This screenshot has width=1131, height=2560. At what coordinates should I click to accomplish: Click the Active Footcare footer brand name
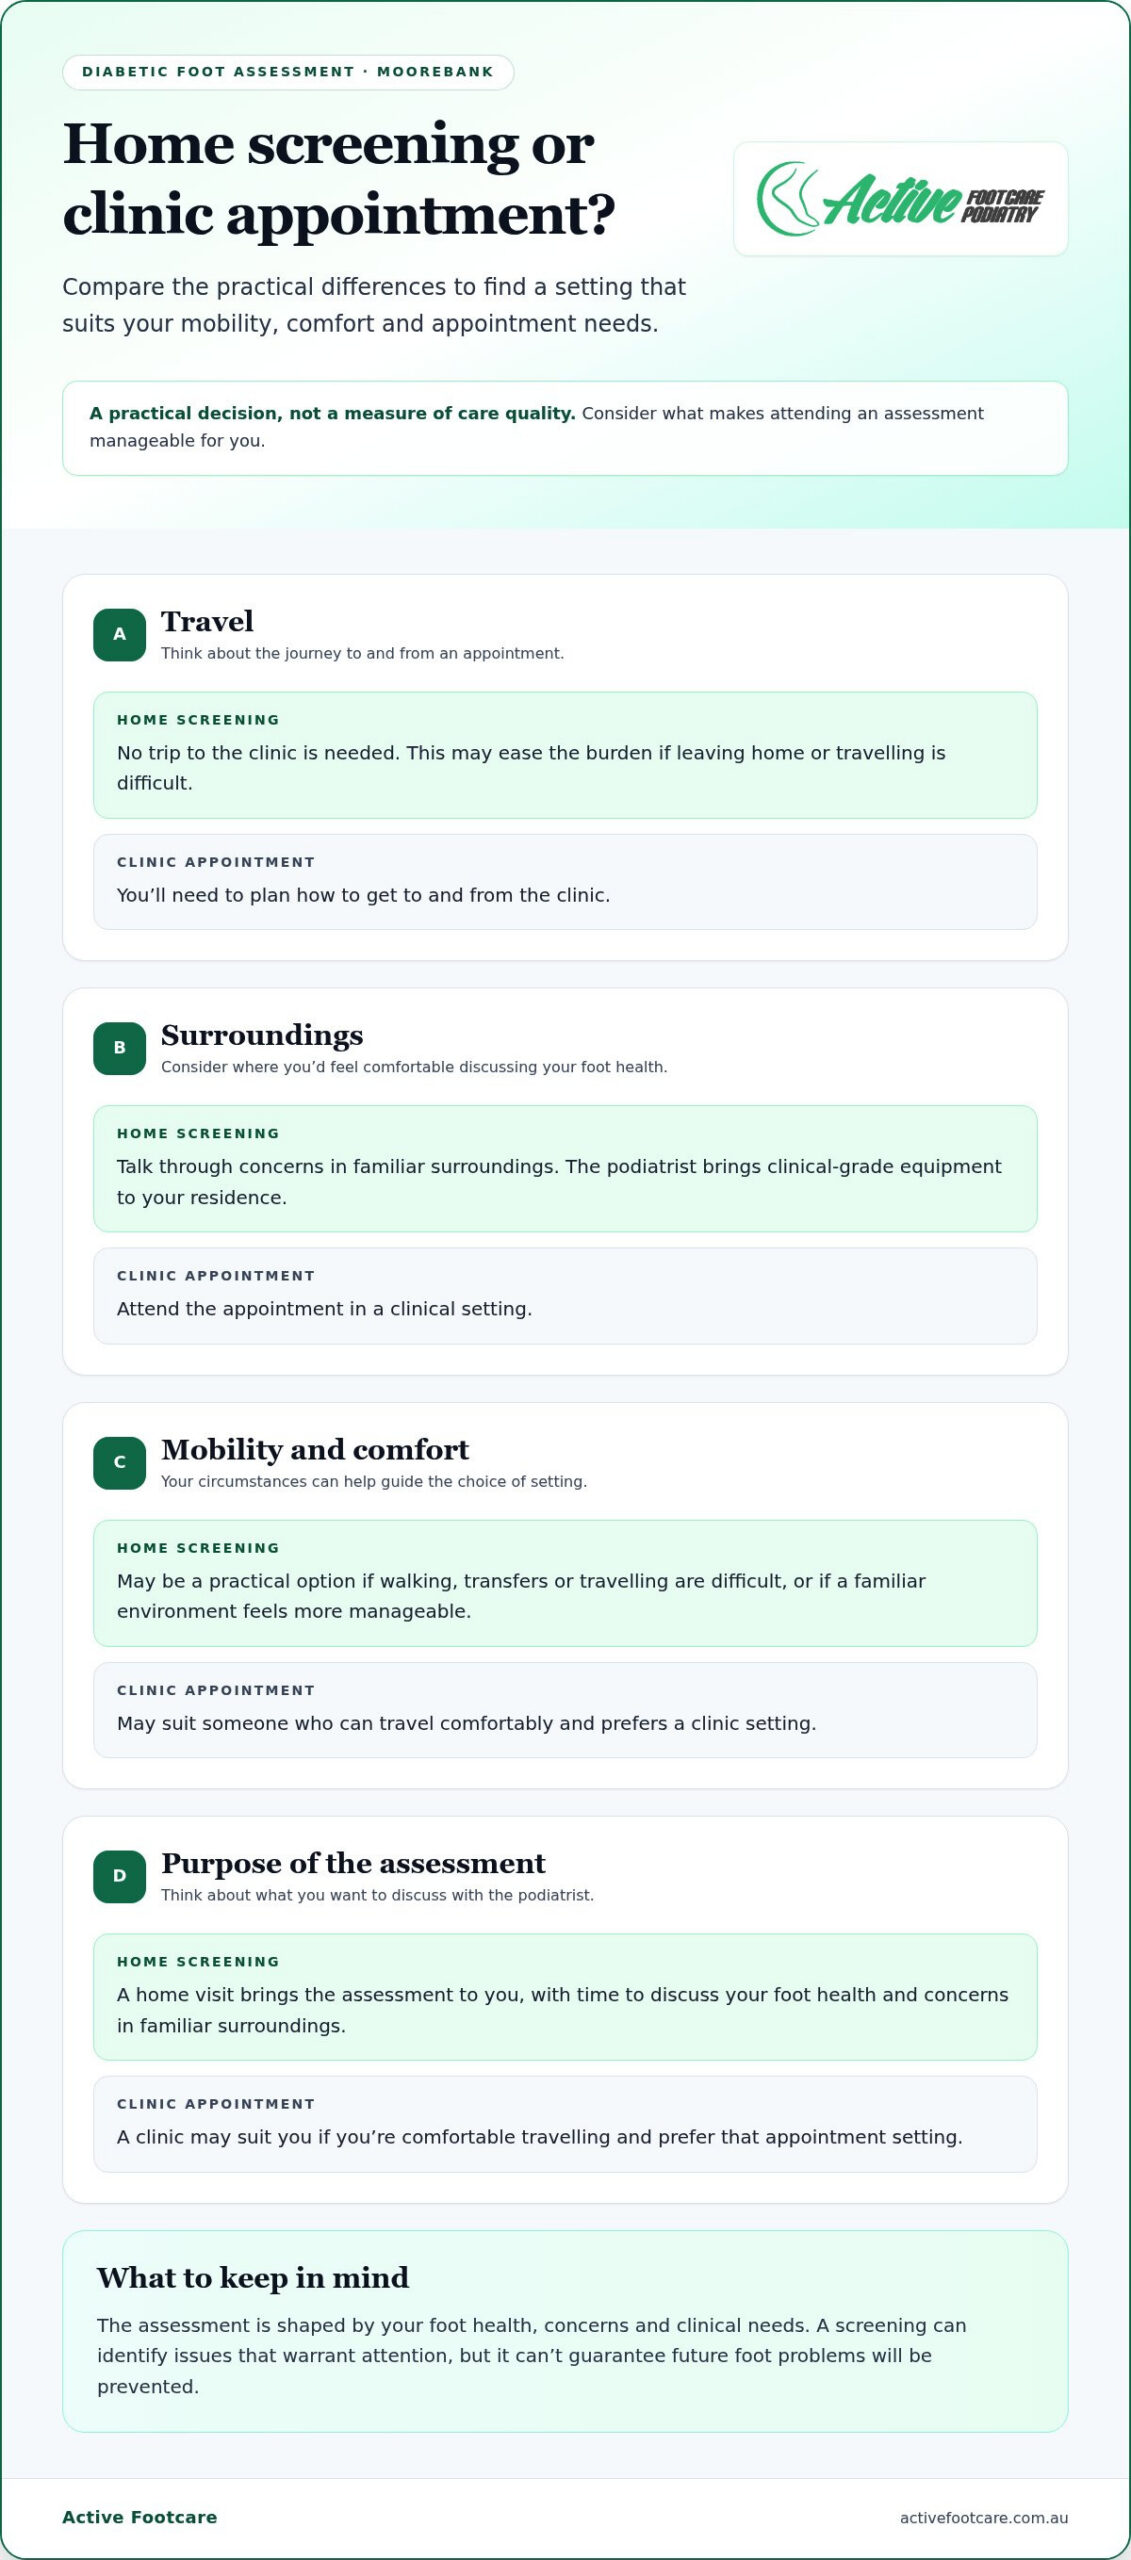(139, 2517)
